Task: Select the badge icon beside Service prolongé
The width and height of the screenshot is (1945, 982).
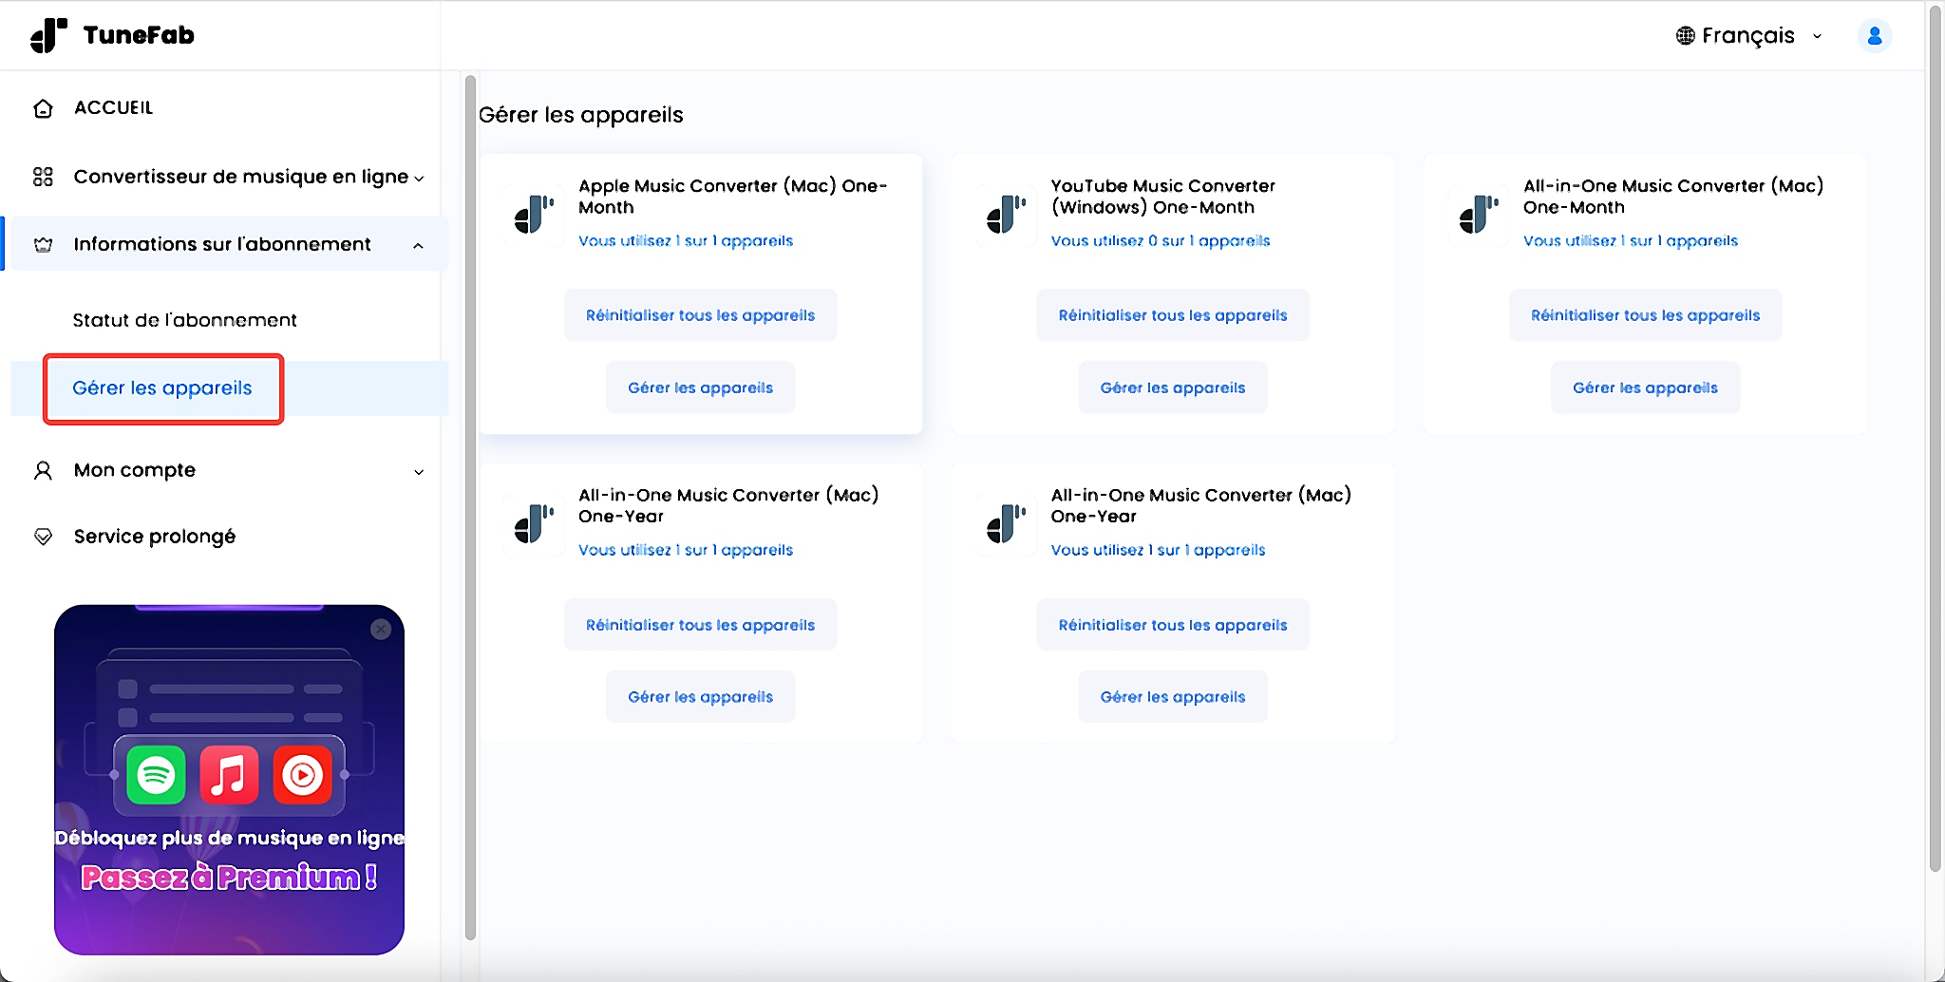Action: point(43,536)
